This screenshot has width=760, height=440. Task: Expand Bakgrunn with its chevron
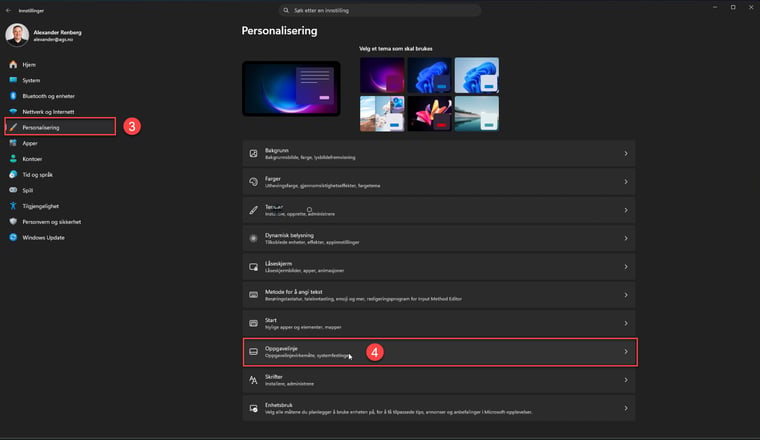coord(626,154)
